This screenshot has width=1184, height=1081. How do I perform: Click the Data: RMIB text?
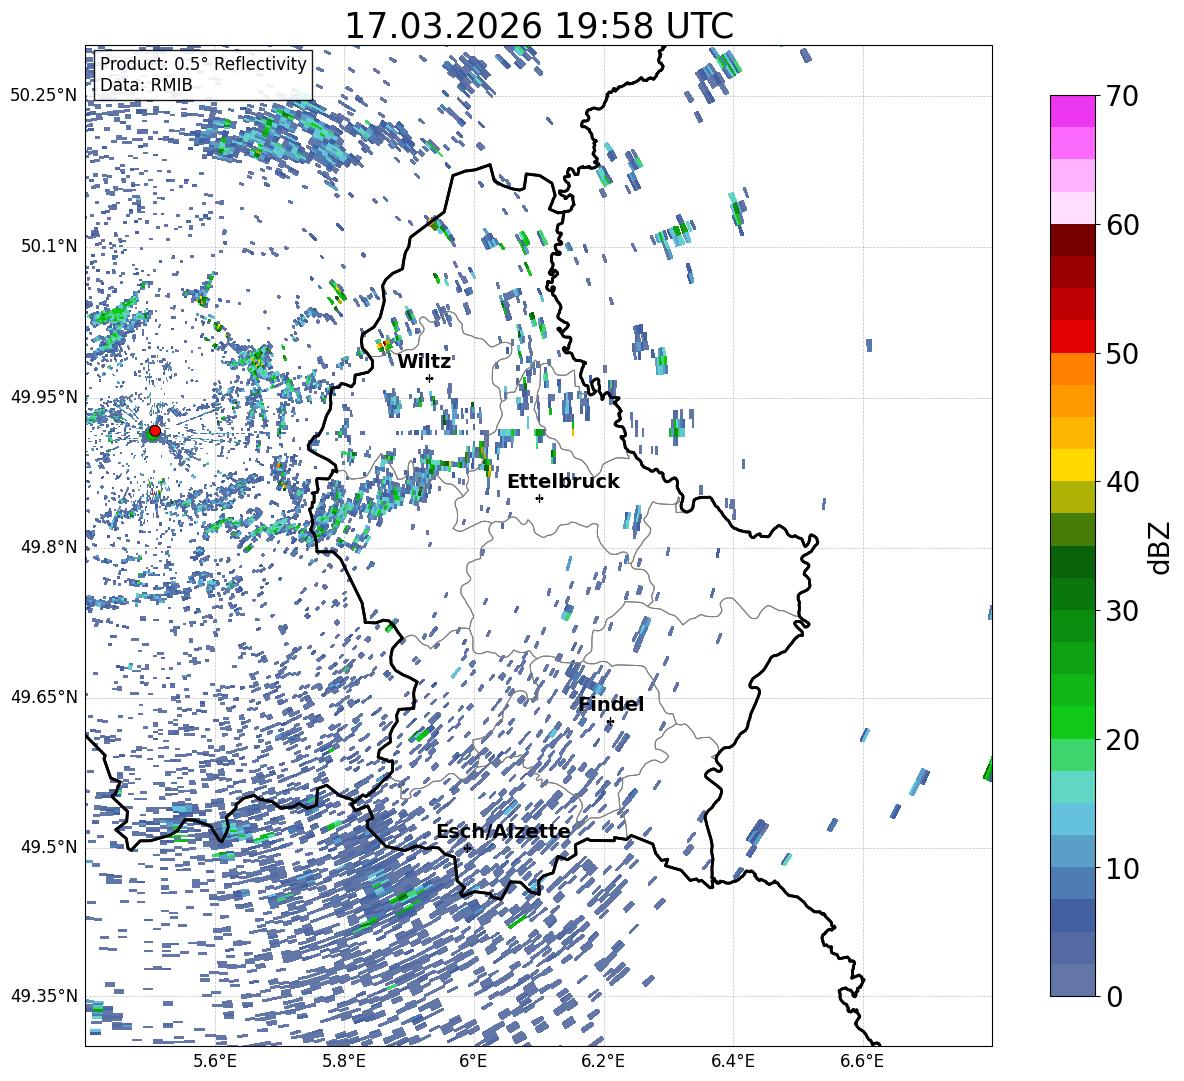146,85
